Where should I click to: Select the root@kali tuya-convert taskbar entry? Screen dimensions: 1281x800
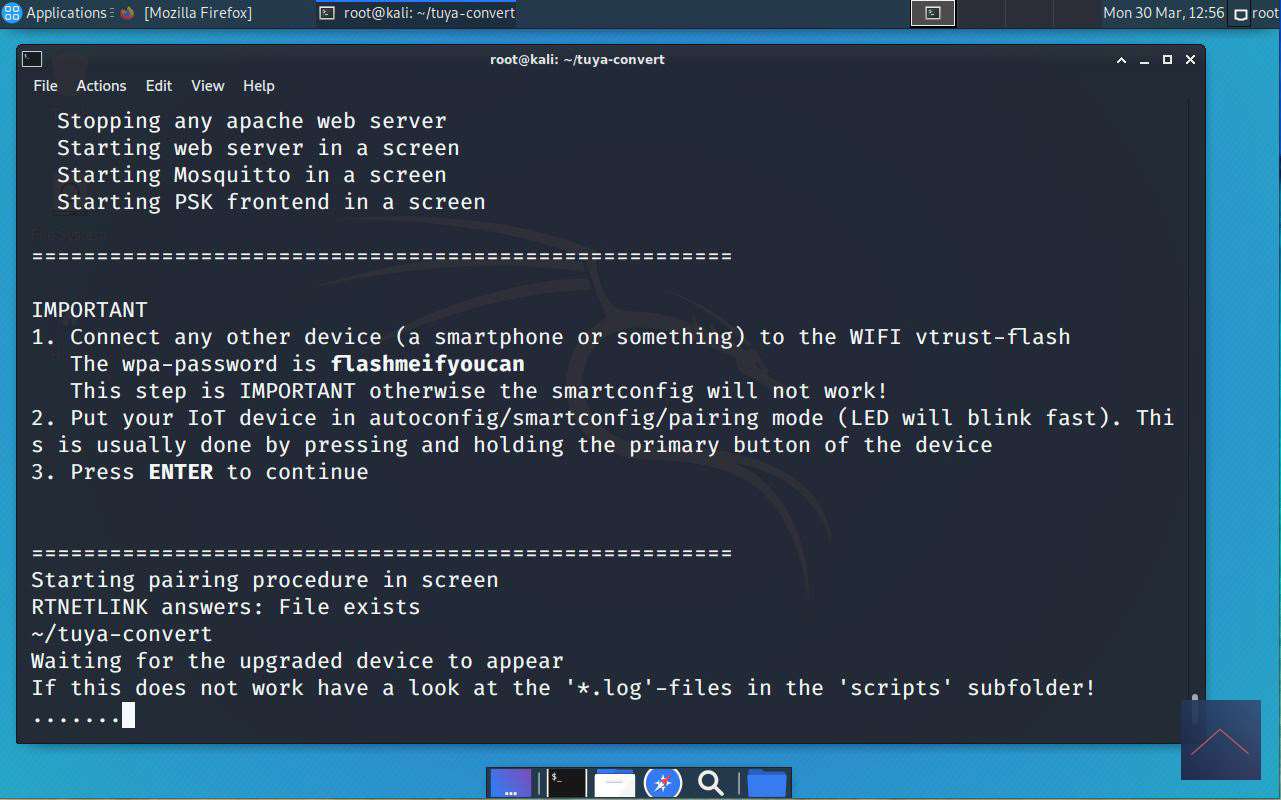[417, 13]
